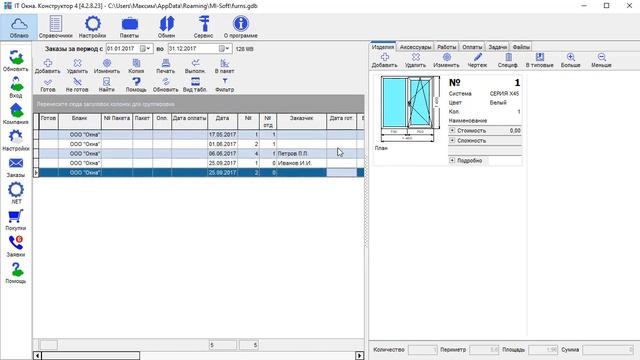Open the Заказы orders sidebar item
Image resolution: width=640 pixels, height=360 pixels.
pos(16,167)
